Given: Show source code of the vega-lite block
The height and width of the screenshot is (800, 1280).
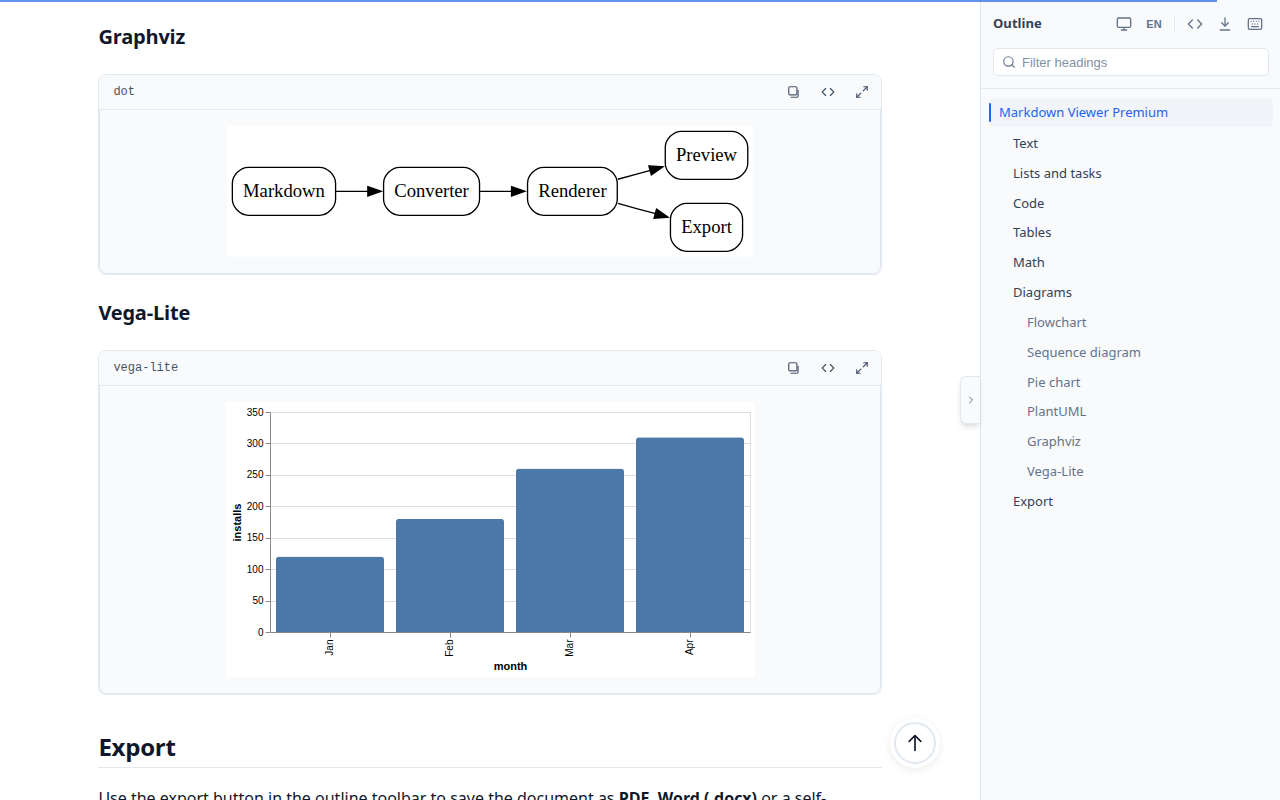Looking at the screenshot, I should click(x=828, y=368).
